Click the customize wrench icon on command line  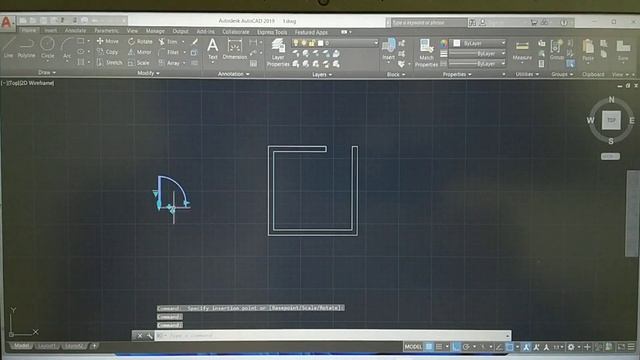point(149,336)
